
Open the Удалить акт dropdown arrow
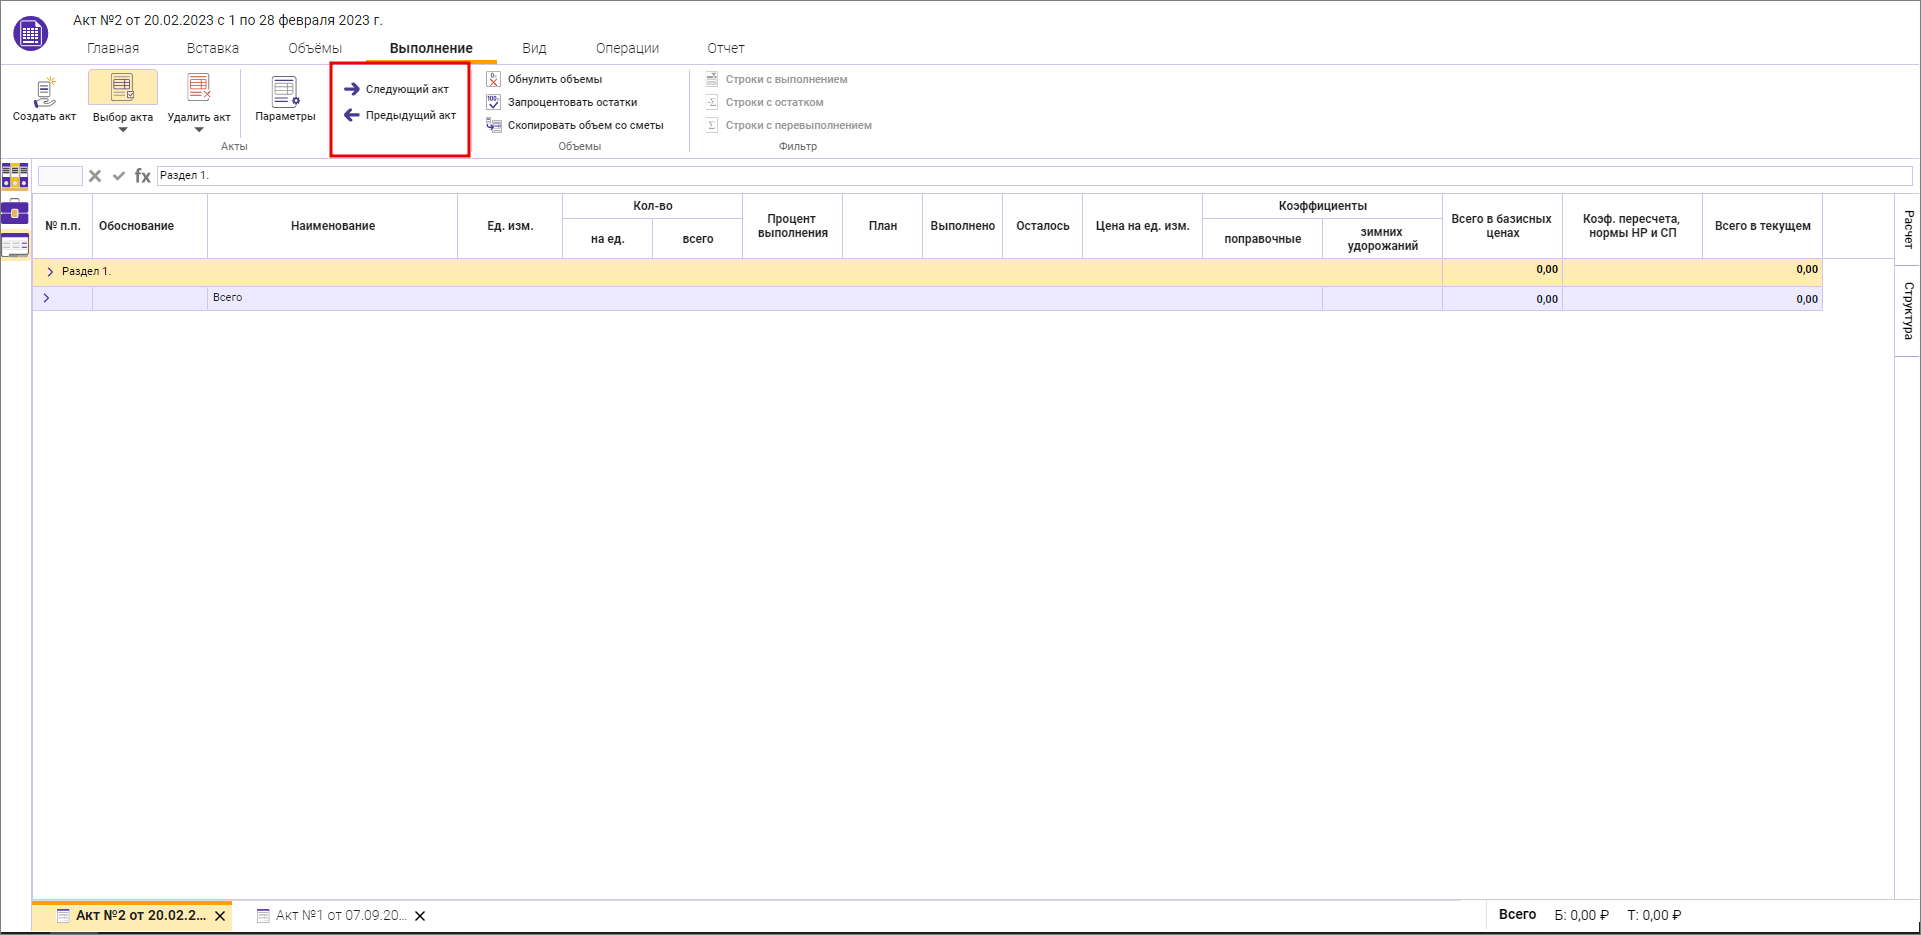(x=199, y=130)
